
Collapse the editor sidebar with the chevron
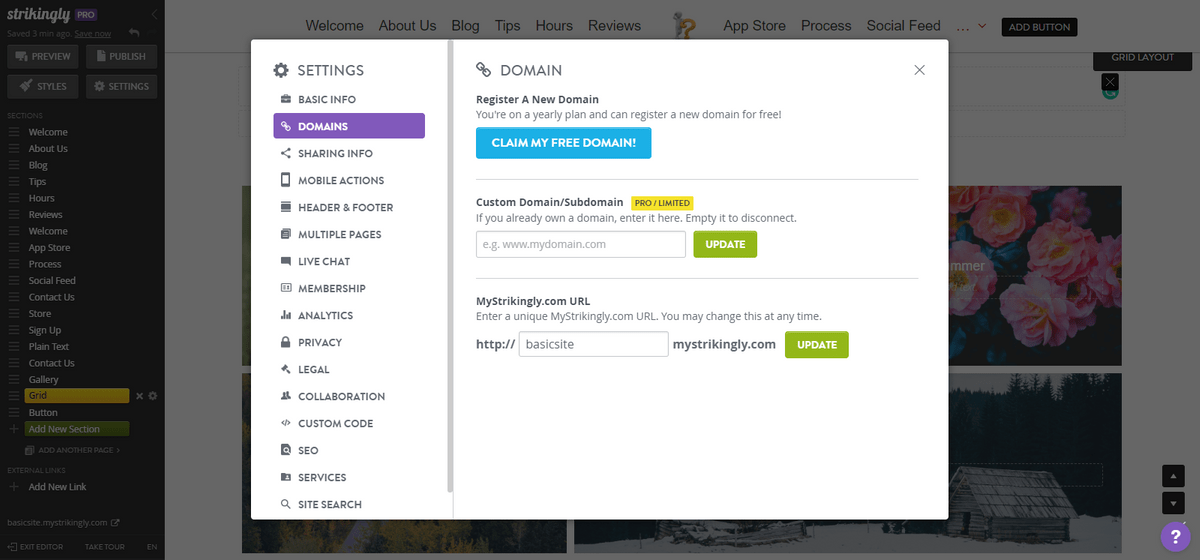pyautogui.click(x=154, y=15)
